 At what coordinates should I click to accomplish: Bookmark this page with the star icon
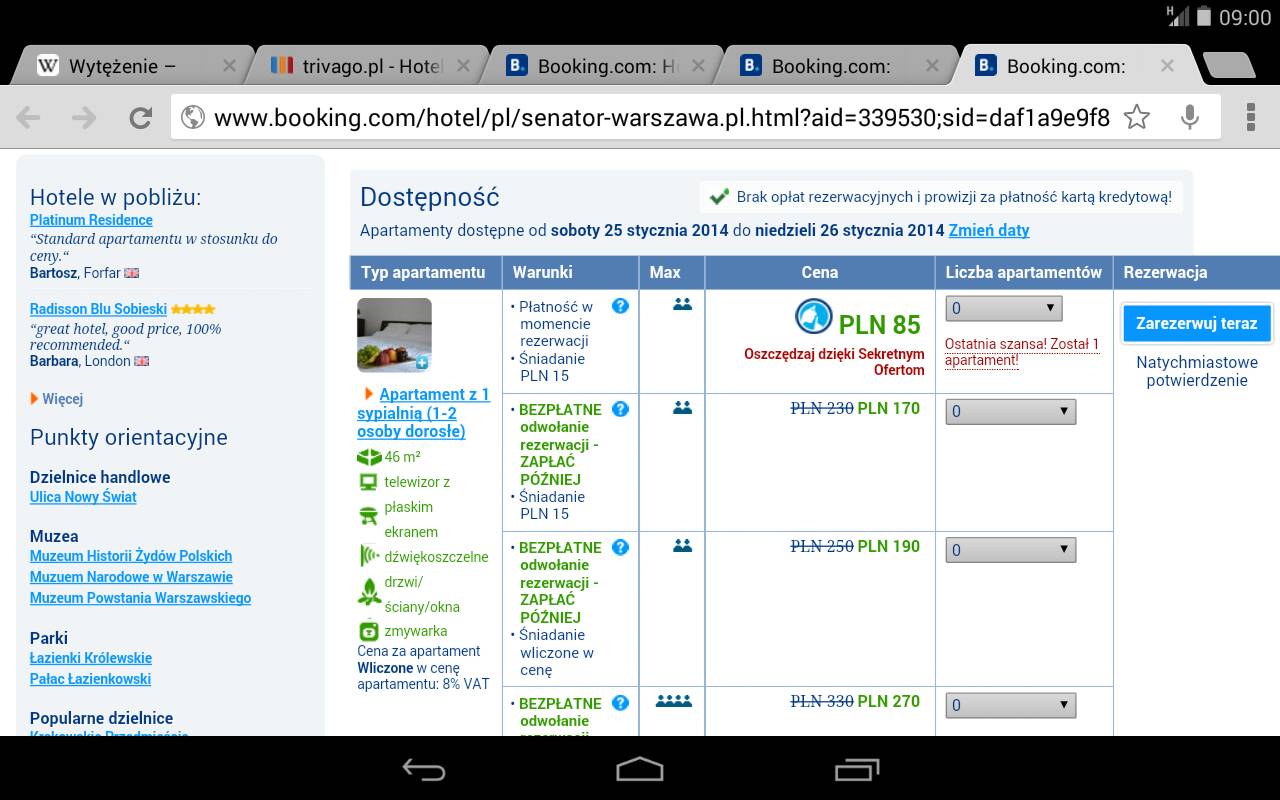[1137, 117]
